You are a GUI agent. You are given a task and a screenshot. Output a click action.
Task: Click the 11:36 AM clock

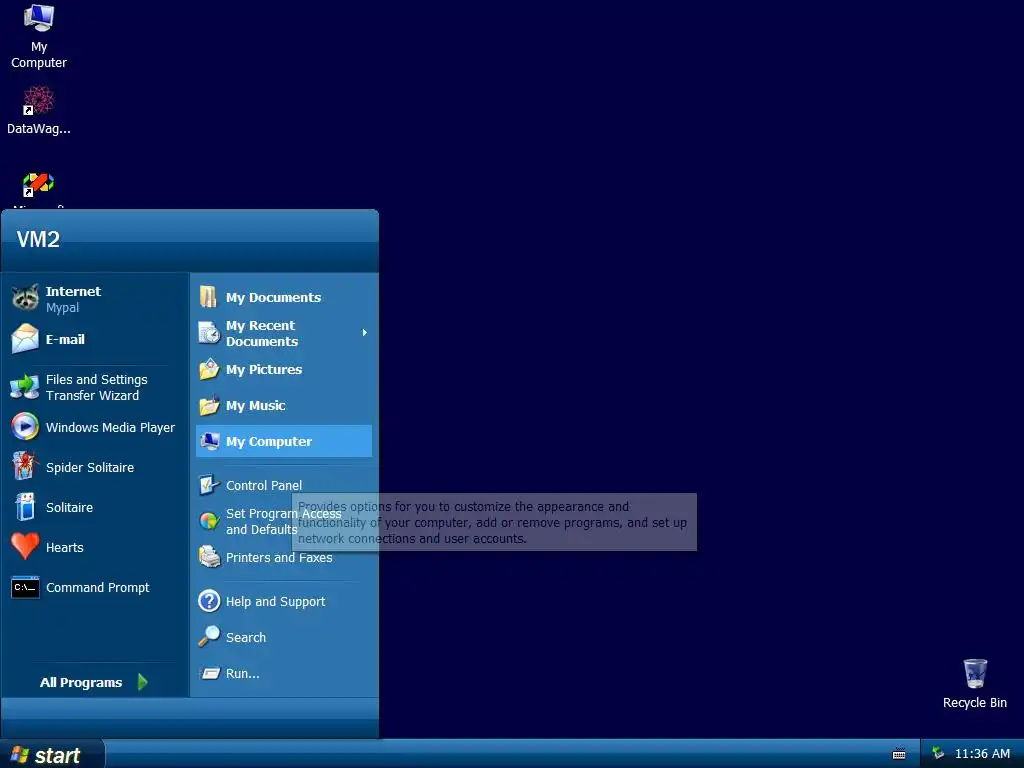982,754
